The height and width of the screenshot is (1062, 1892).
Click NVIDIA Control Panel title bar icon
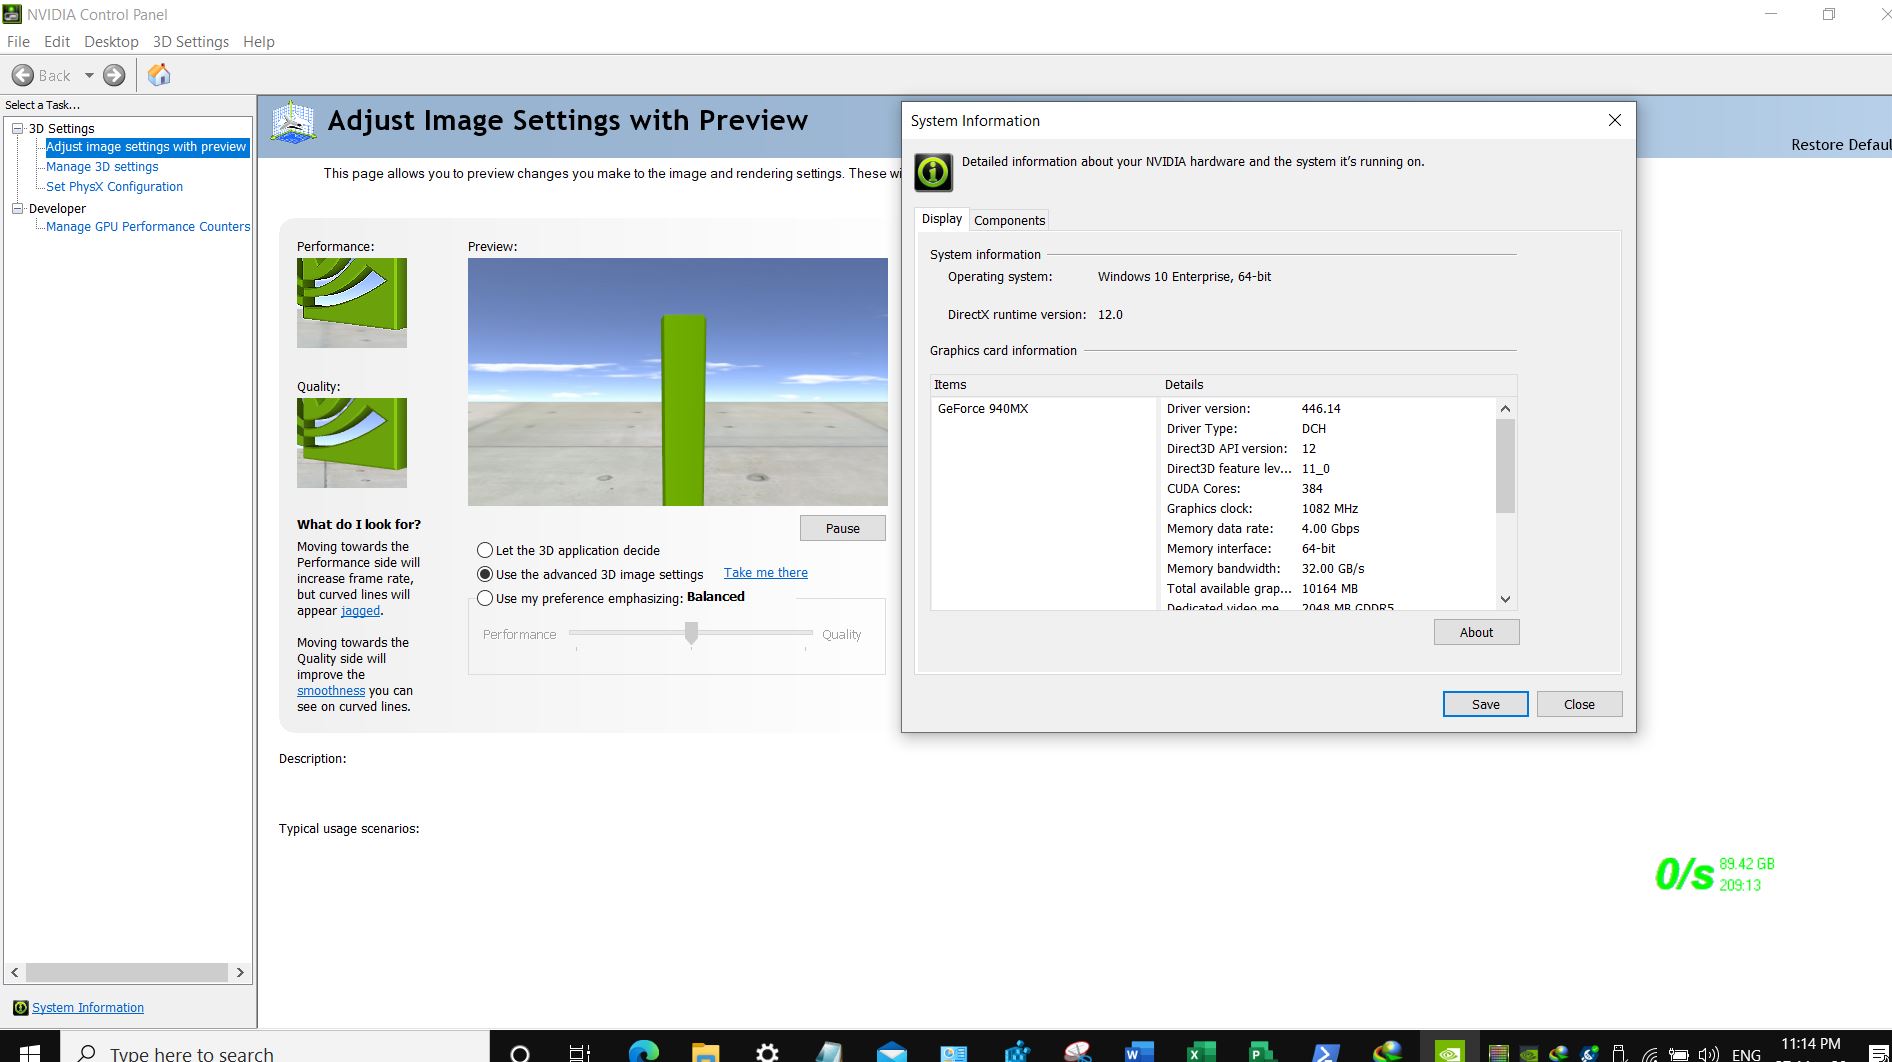tap(12, 14)
